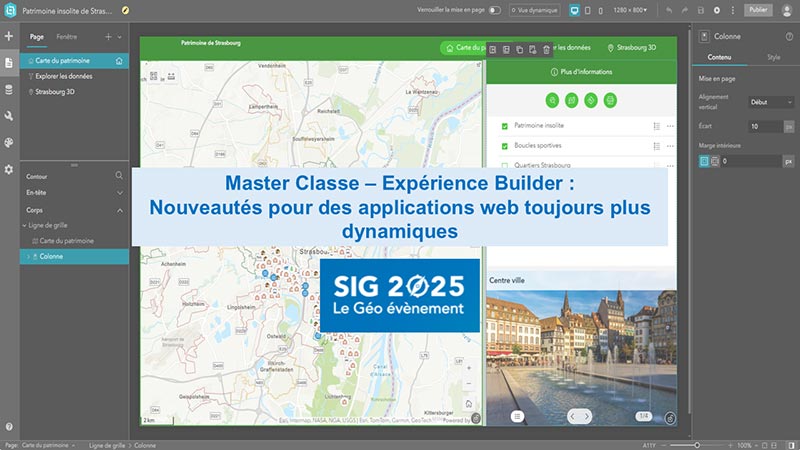Expand the En-tête outline section
Image resolution: width=800 pixels, height=450 pixels.
(x=120, y=193)
